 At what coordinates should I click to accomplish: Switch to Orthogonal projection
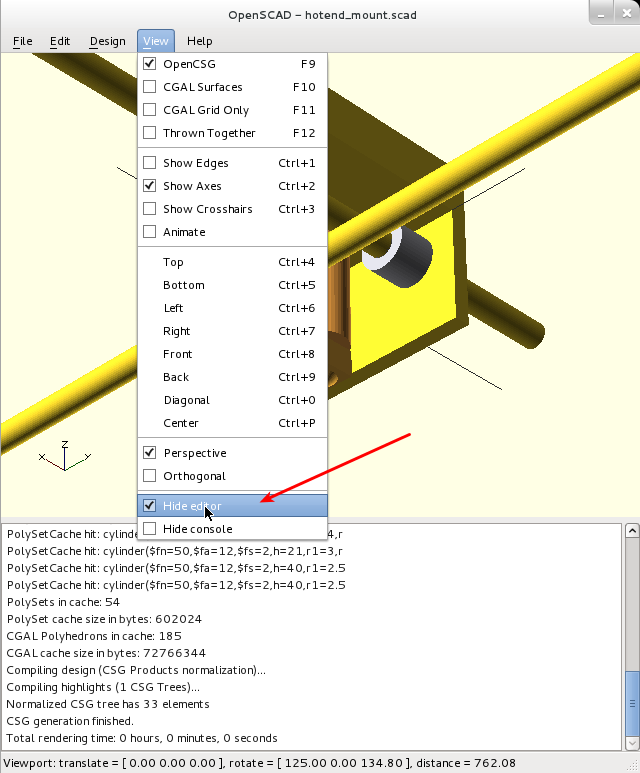pos(232,476)
